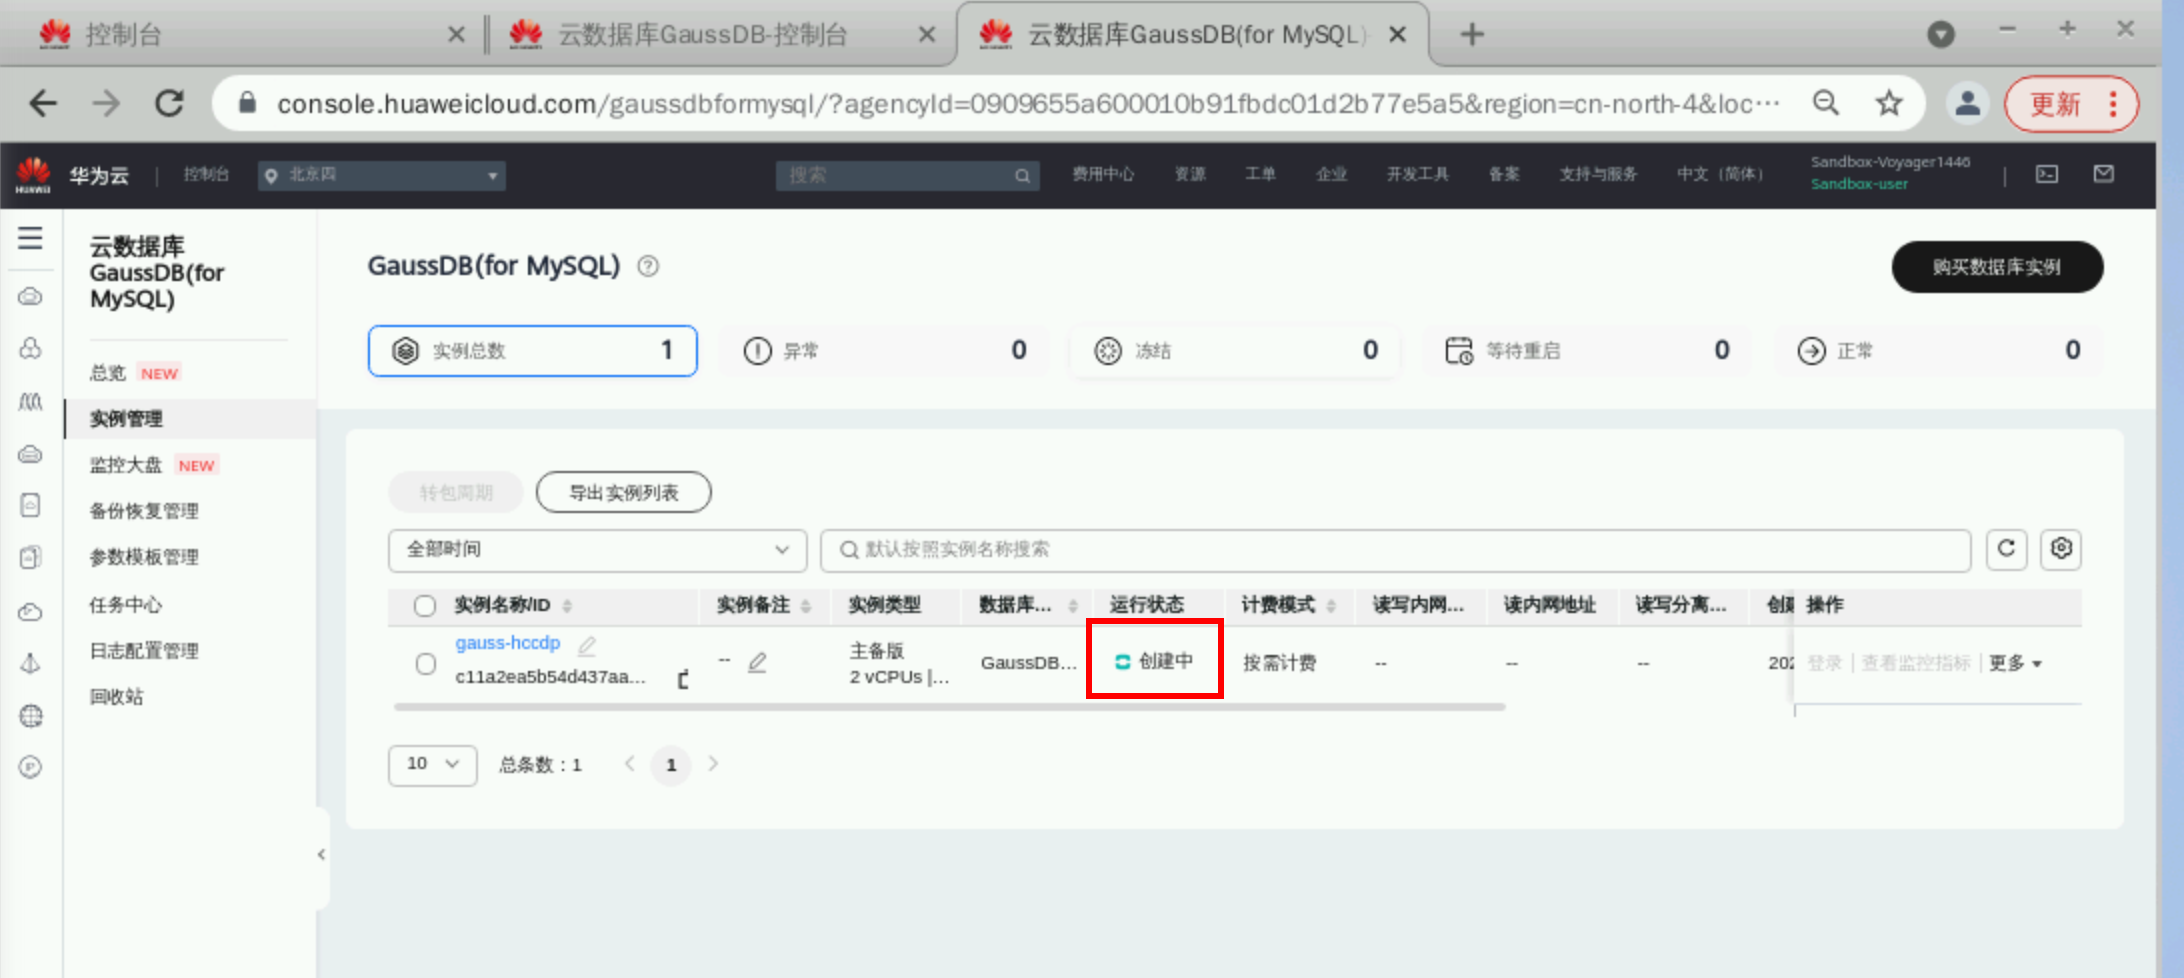
Task: Toggle the select-all checkbox in table header
Action: [425, 606]
